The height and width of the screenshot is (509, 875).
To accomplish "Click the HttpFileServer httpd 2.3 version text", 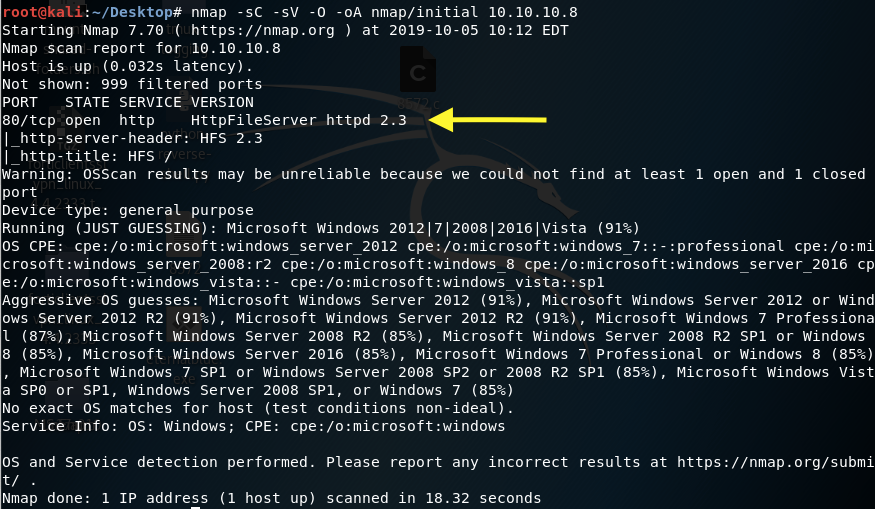I will click(298, 120).
